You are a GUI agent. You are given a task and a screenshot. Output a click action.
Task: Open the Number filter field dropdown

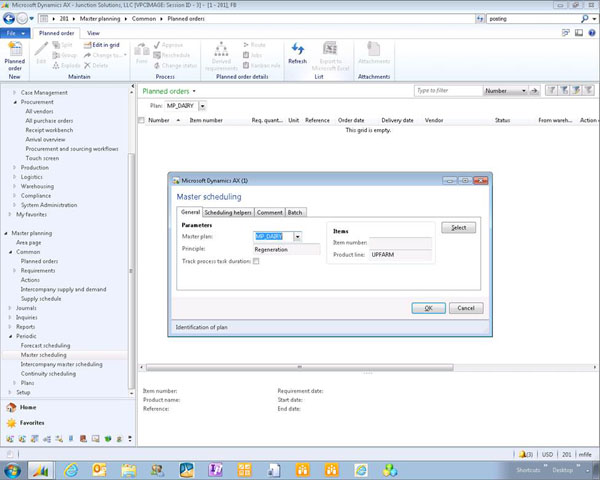click(523, 91)
